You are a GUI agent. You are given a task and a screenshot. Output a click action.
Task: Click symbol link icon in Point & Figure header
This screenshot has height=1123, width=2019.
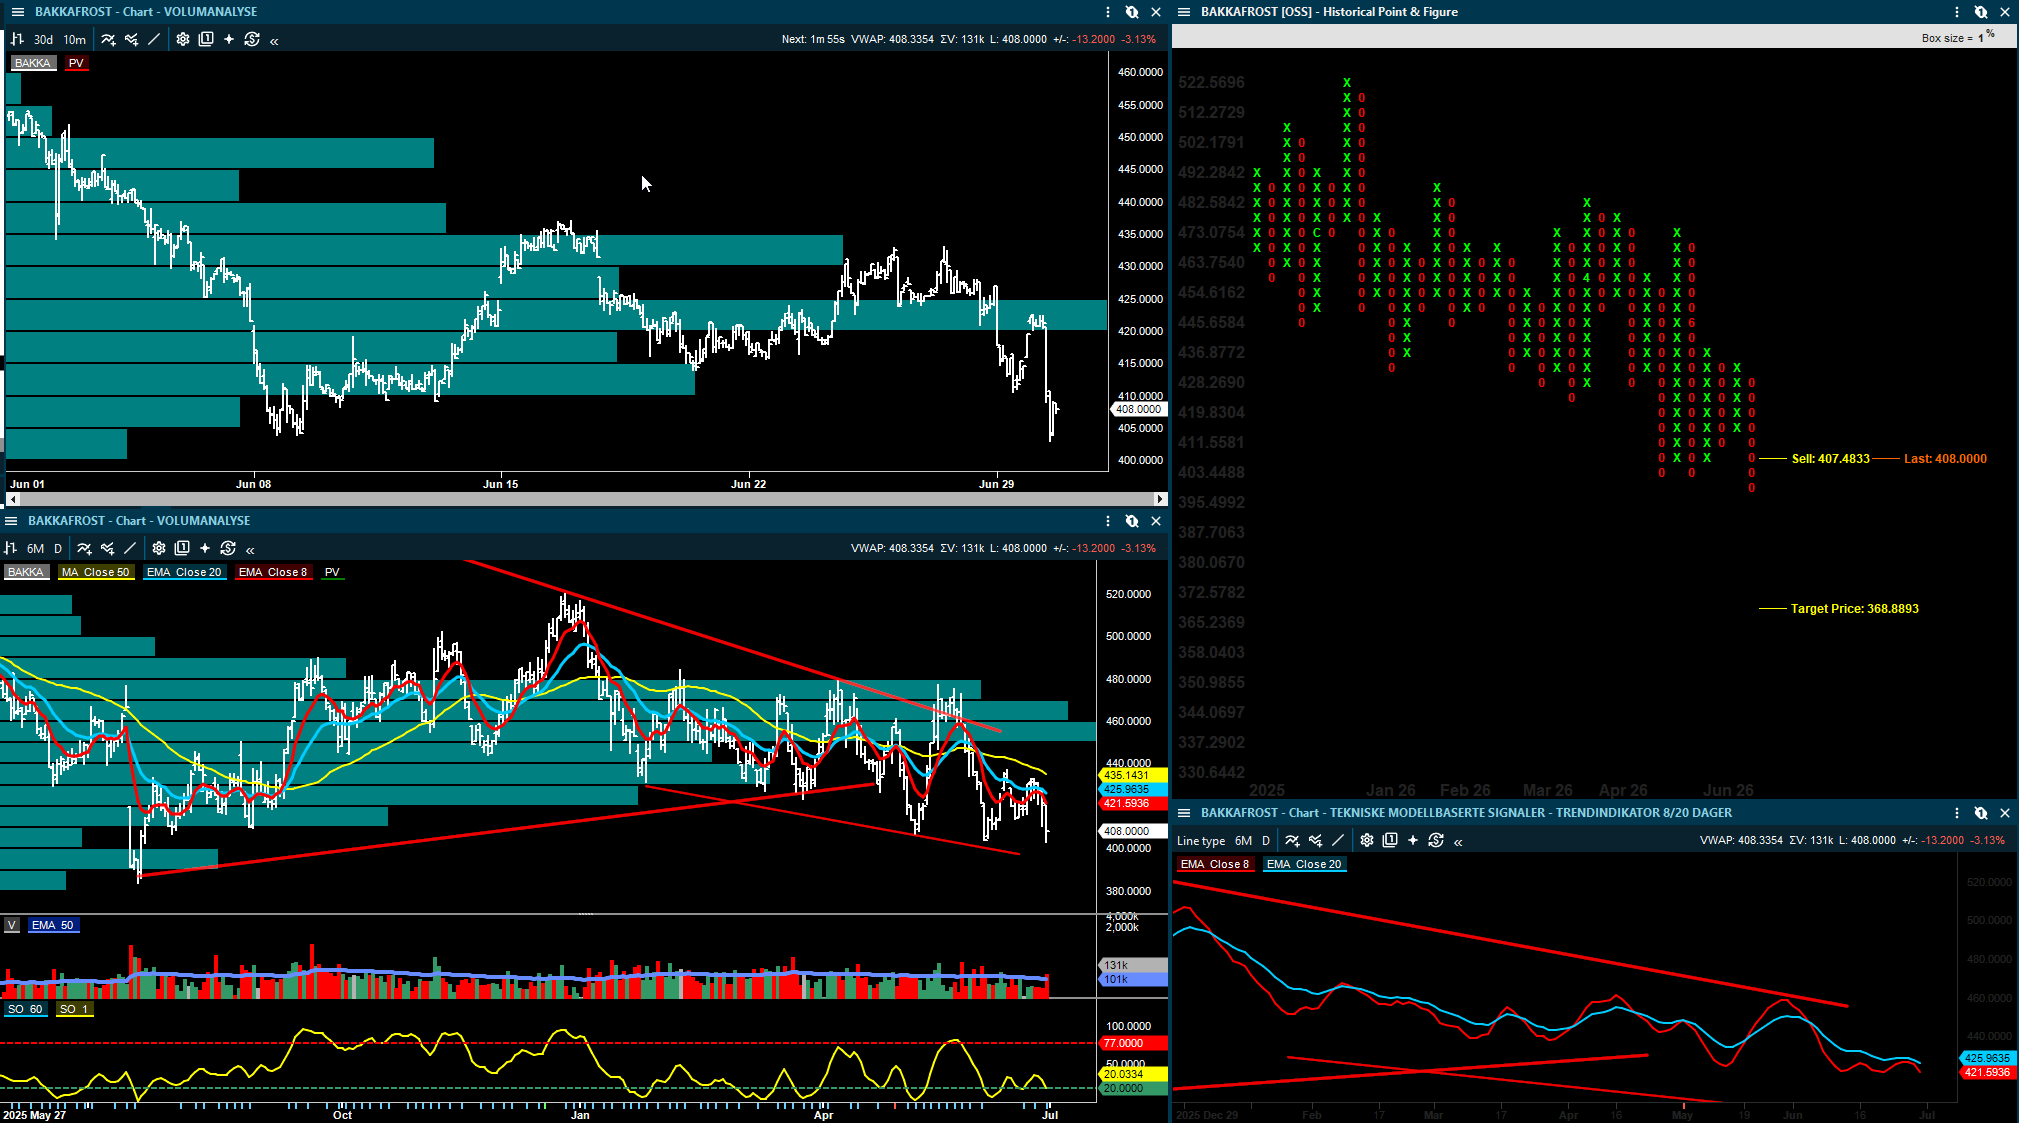tap(1981, 12)
